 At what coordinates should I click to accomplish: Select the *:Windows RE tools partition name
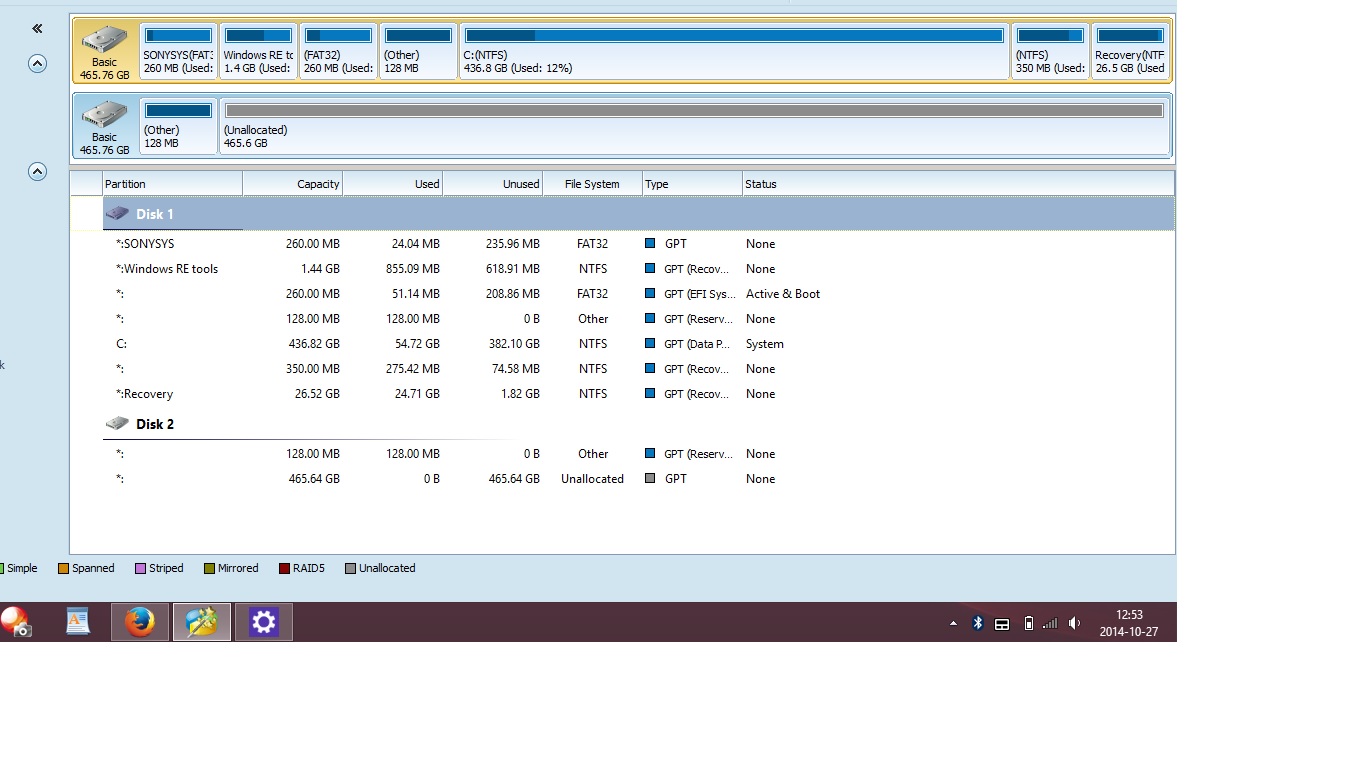click(167, 269)
